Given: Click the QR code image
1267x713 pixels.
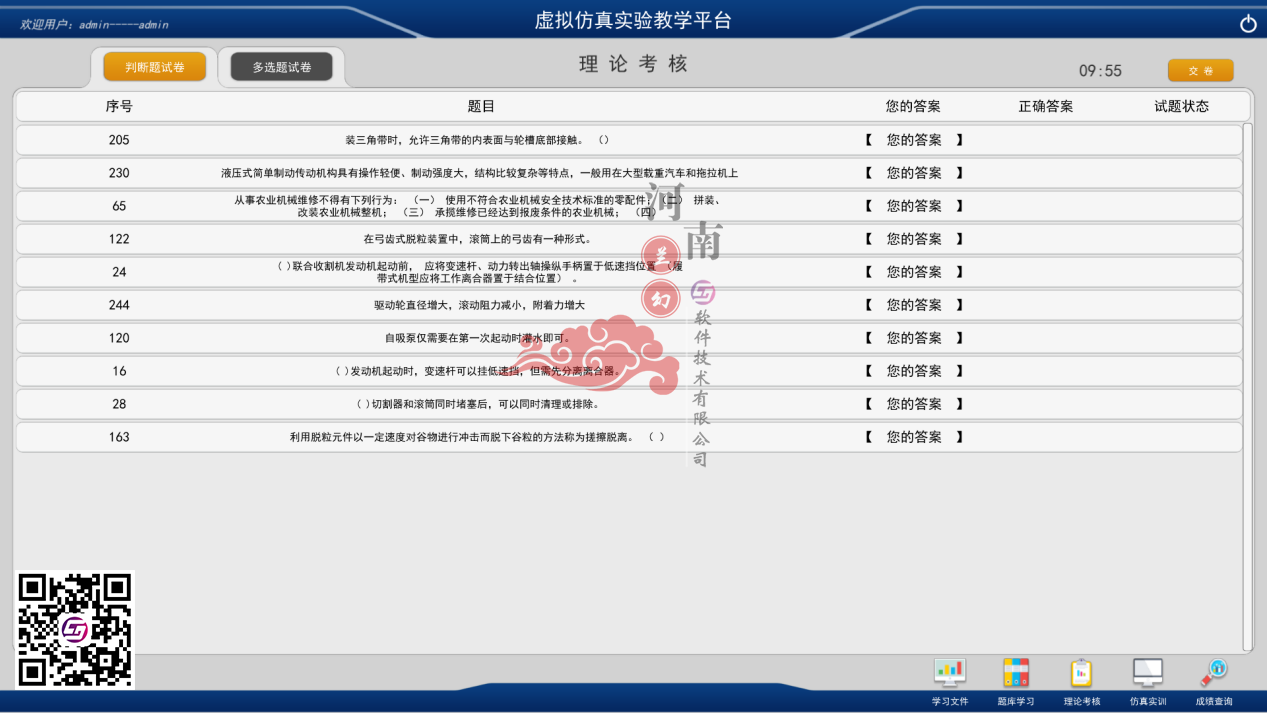Looking at the screenshot, I should pos(75,630).
